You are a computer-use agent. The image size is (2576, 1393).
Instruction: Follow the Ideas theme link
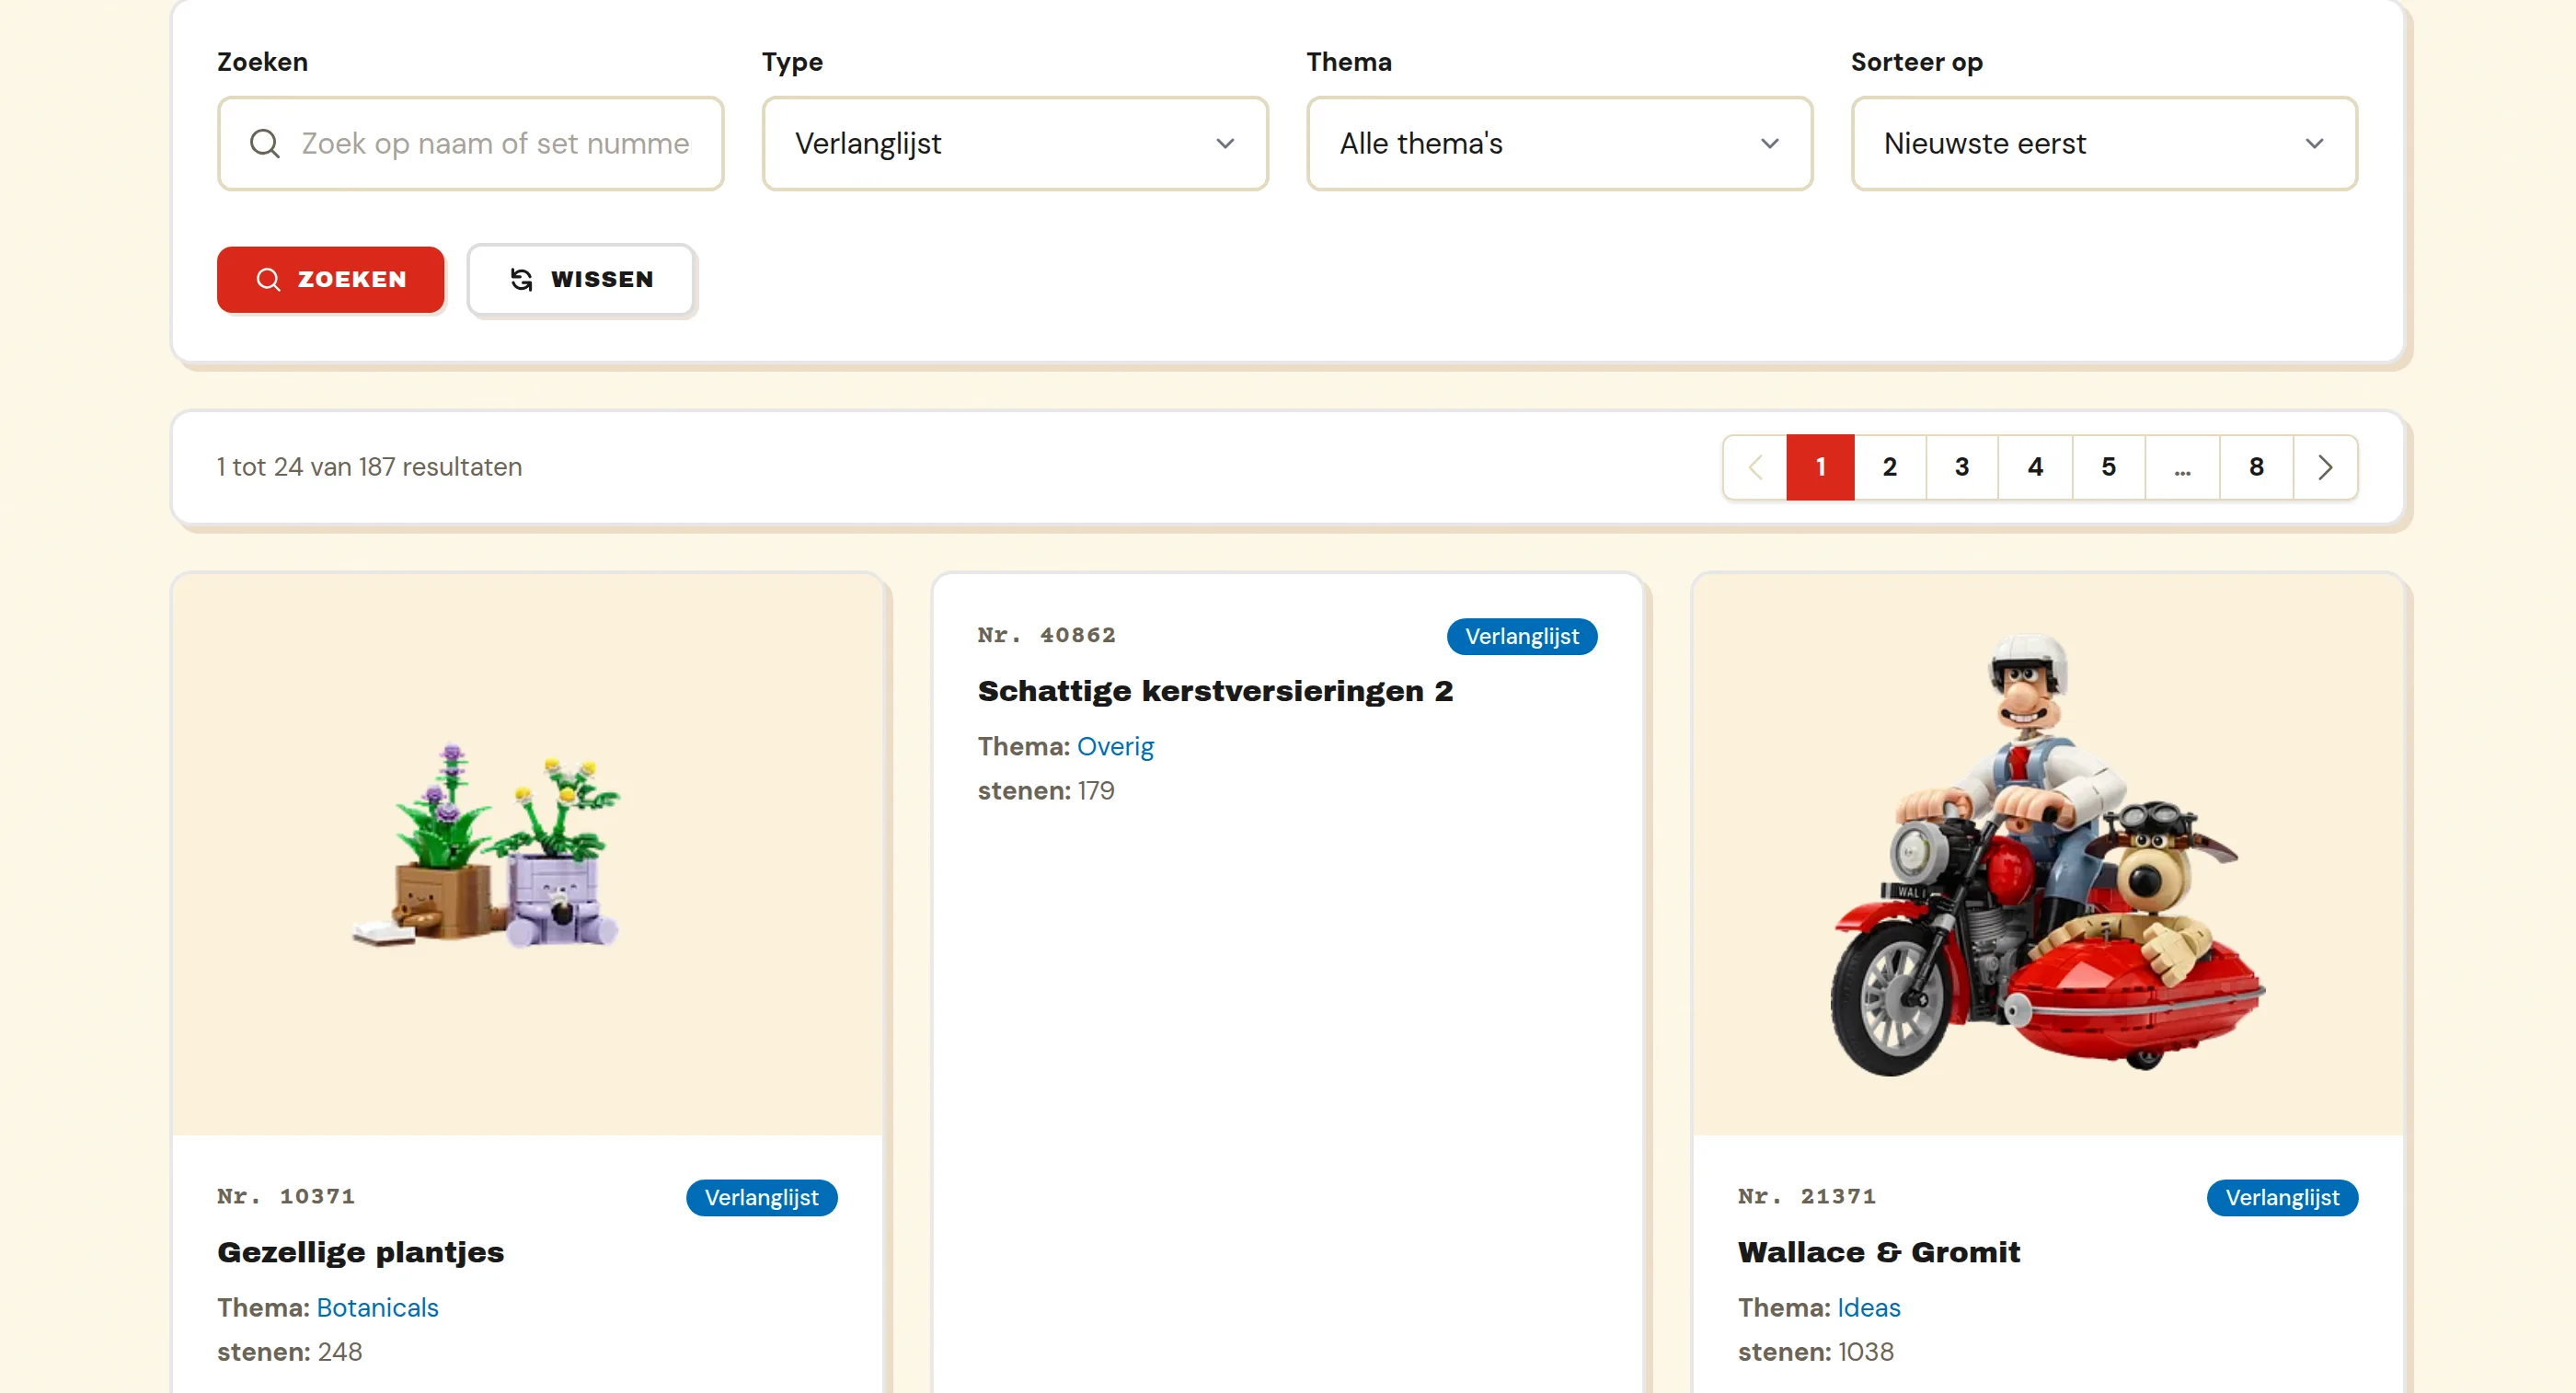1869,1308
